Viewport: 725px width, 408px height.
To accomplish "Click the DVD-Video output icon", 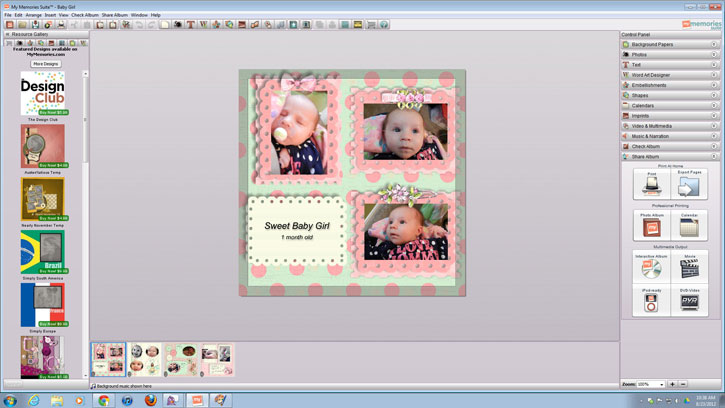I will tap(689, 301).
